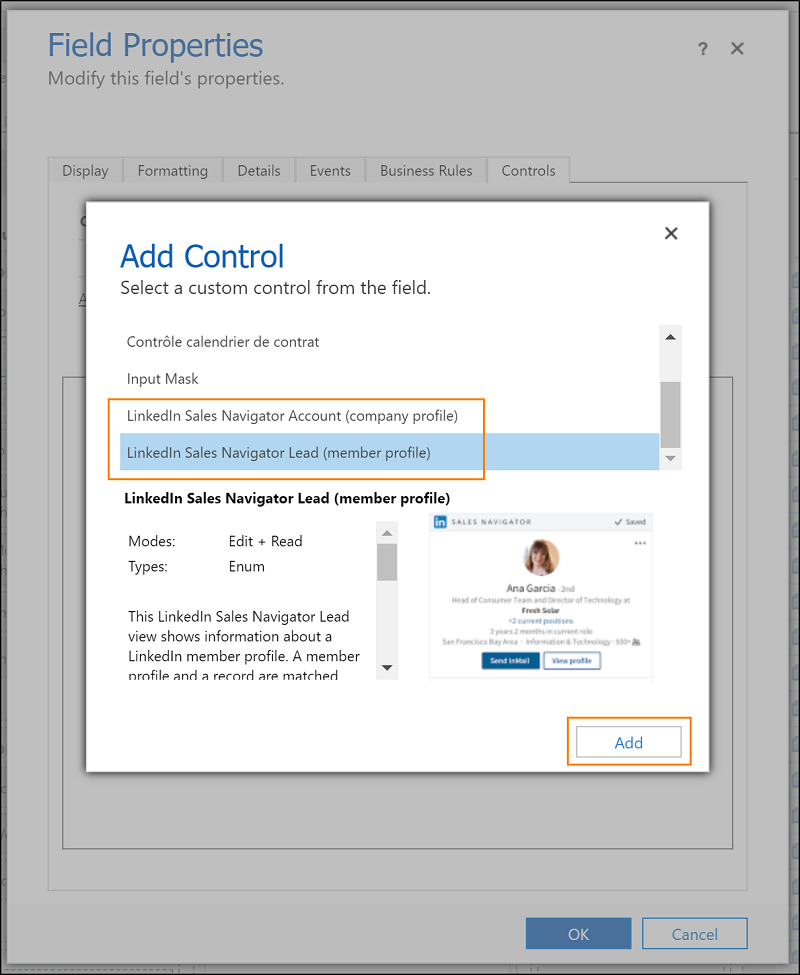
Task: Select Contrôle calendrier de contrat control
Action: tap(389, 341)
